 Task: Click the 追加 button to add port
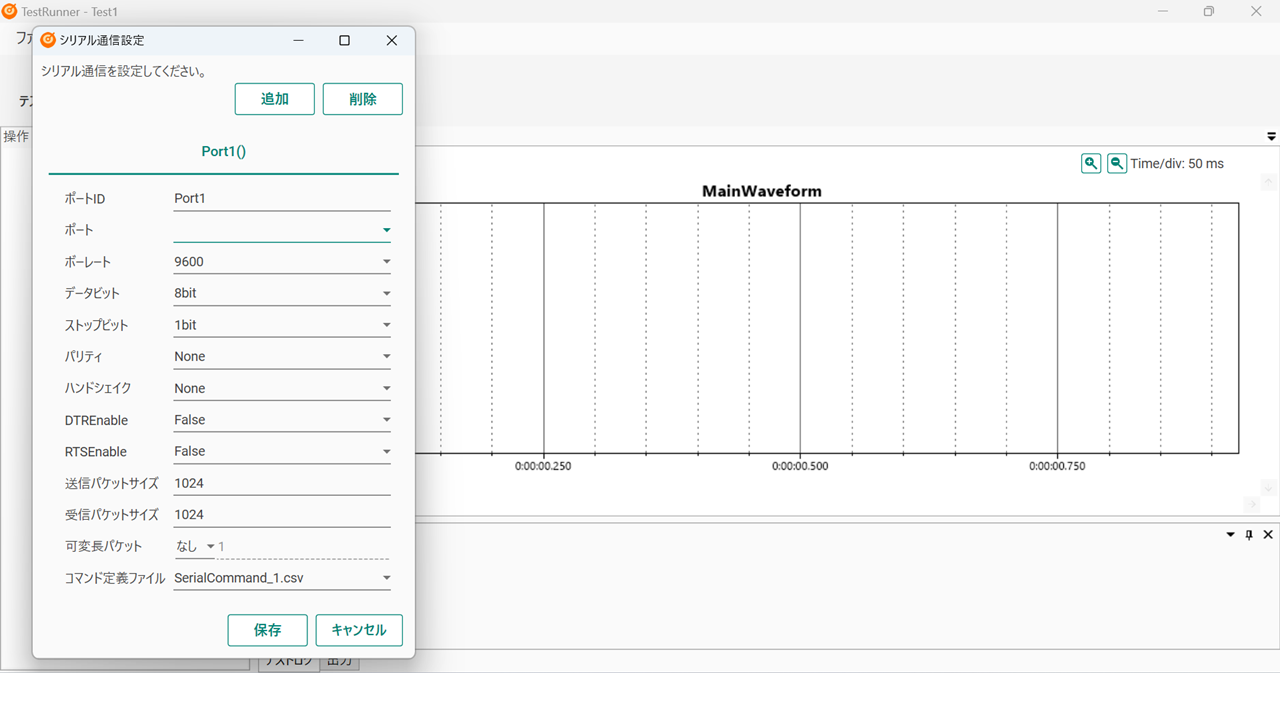point(274,99)
